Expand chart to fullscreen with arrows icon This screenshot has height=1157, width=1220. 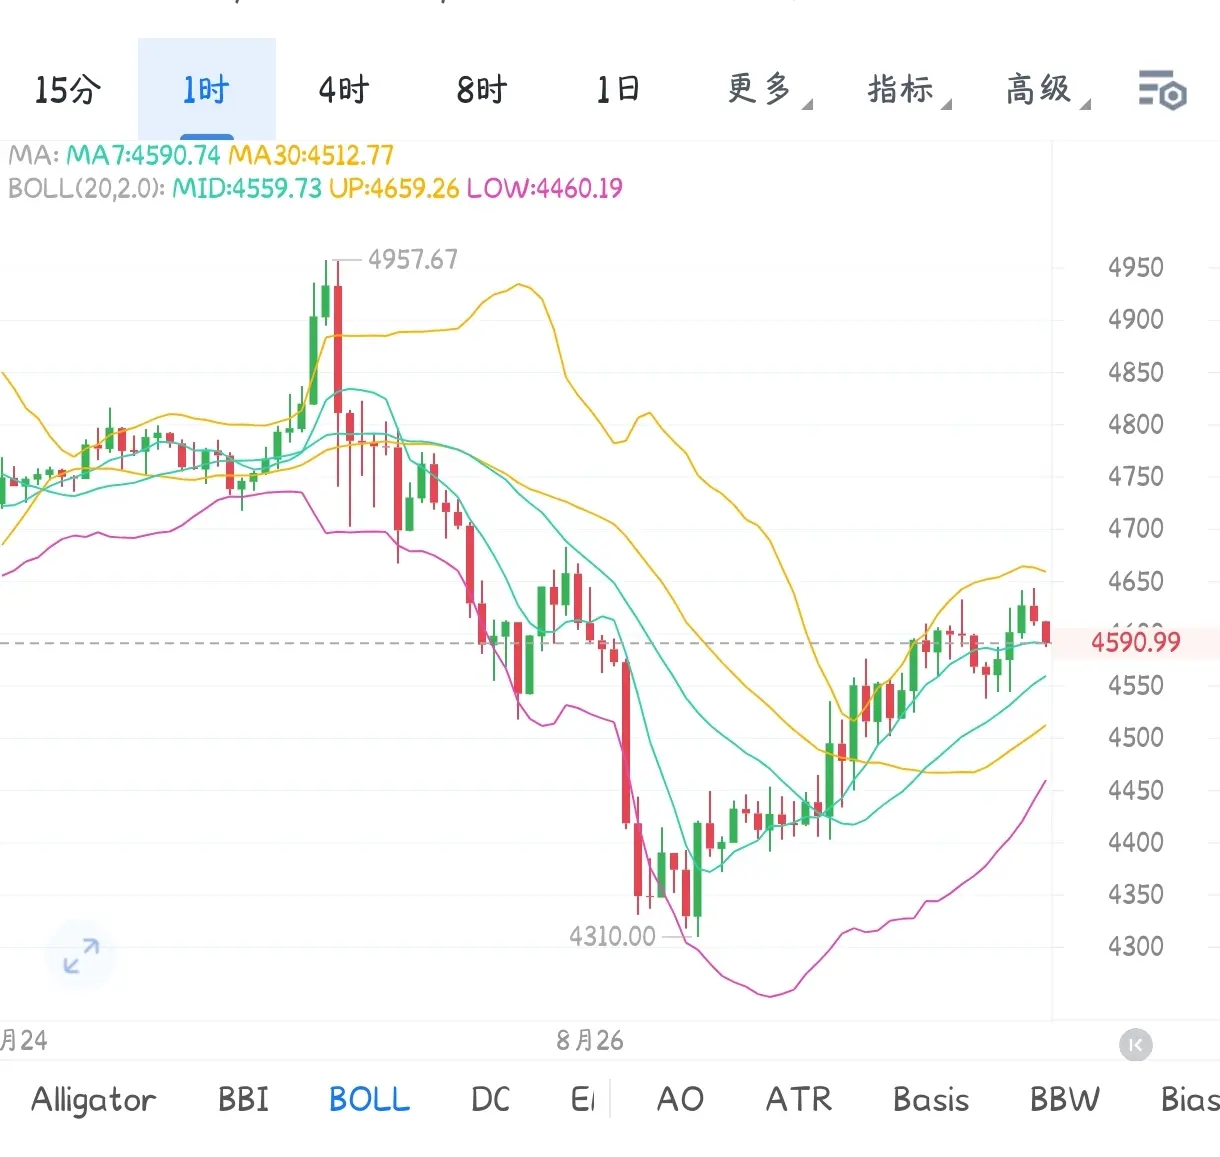point(81,956)
